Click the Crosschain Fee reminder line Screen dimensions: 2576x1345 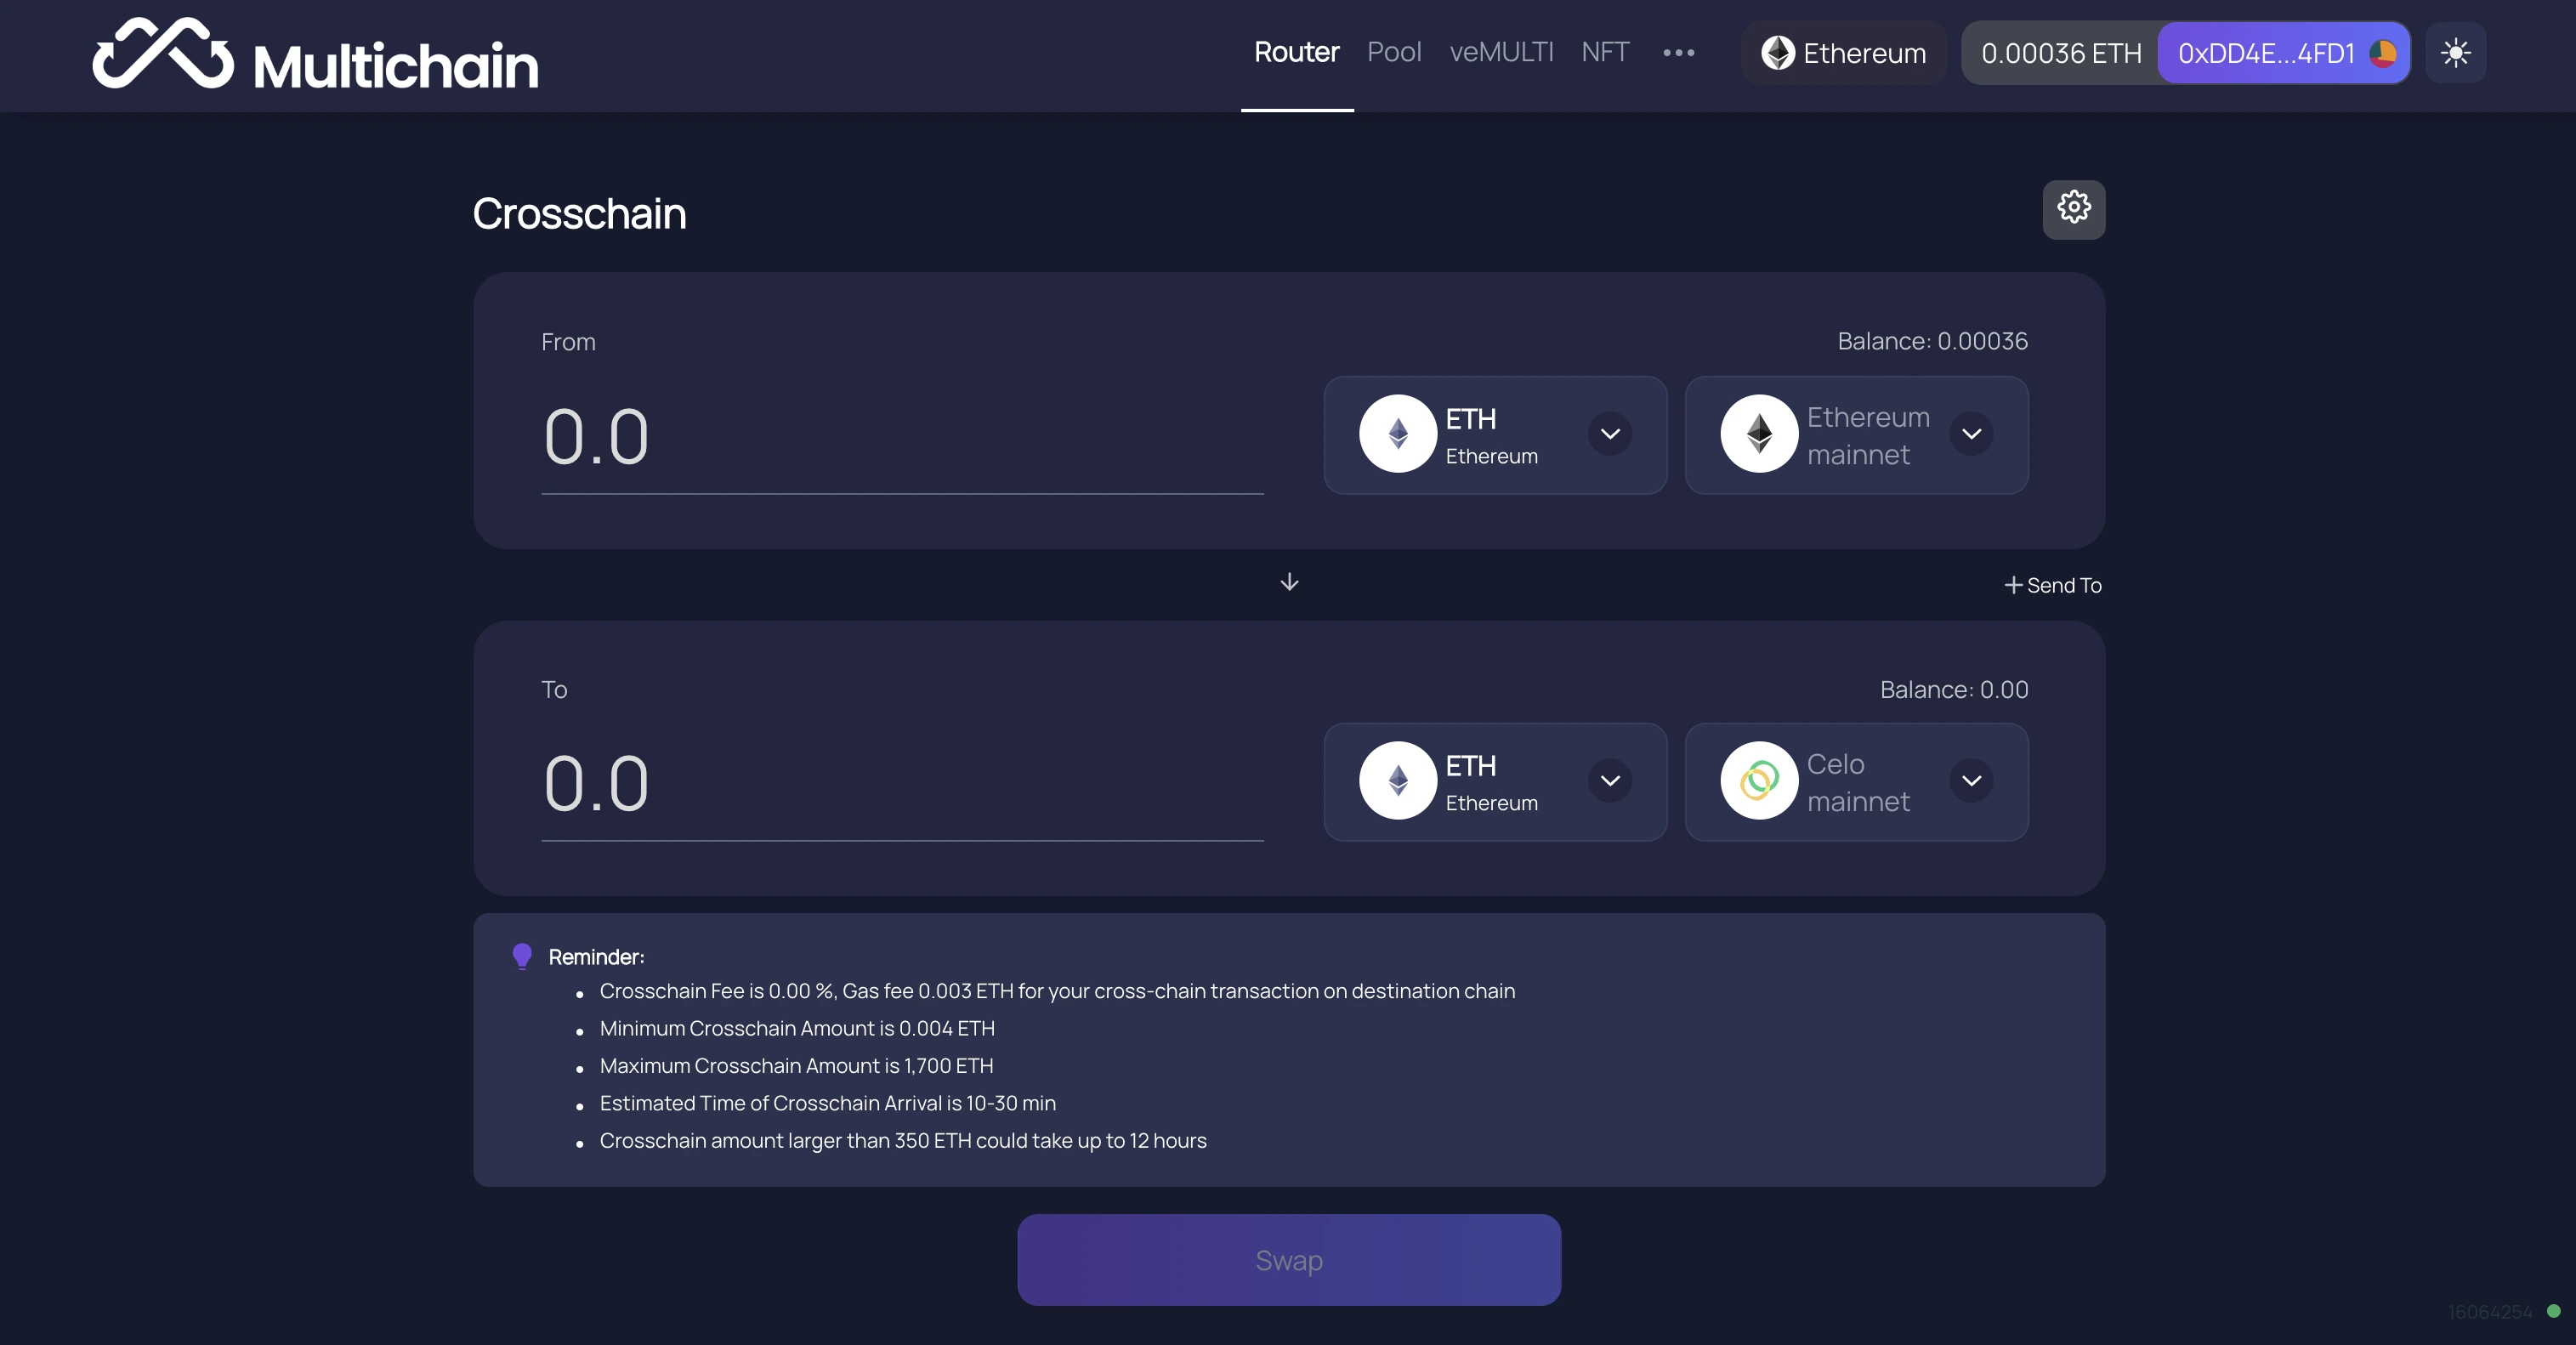[x=1057, y=991]
